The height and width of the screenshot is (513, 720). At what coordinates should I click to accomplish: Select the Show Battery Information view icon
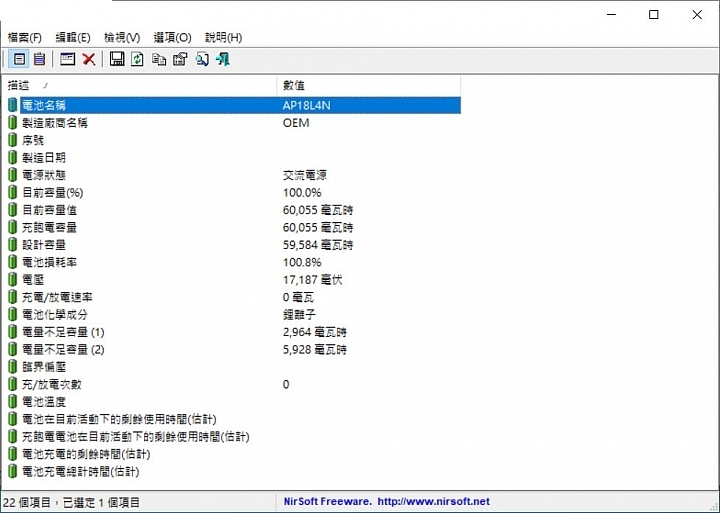(19, 59)
